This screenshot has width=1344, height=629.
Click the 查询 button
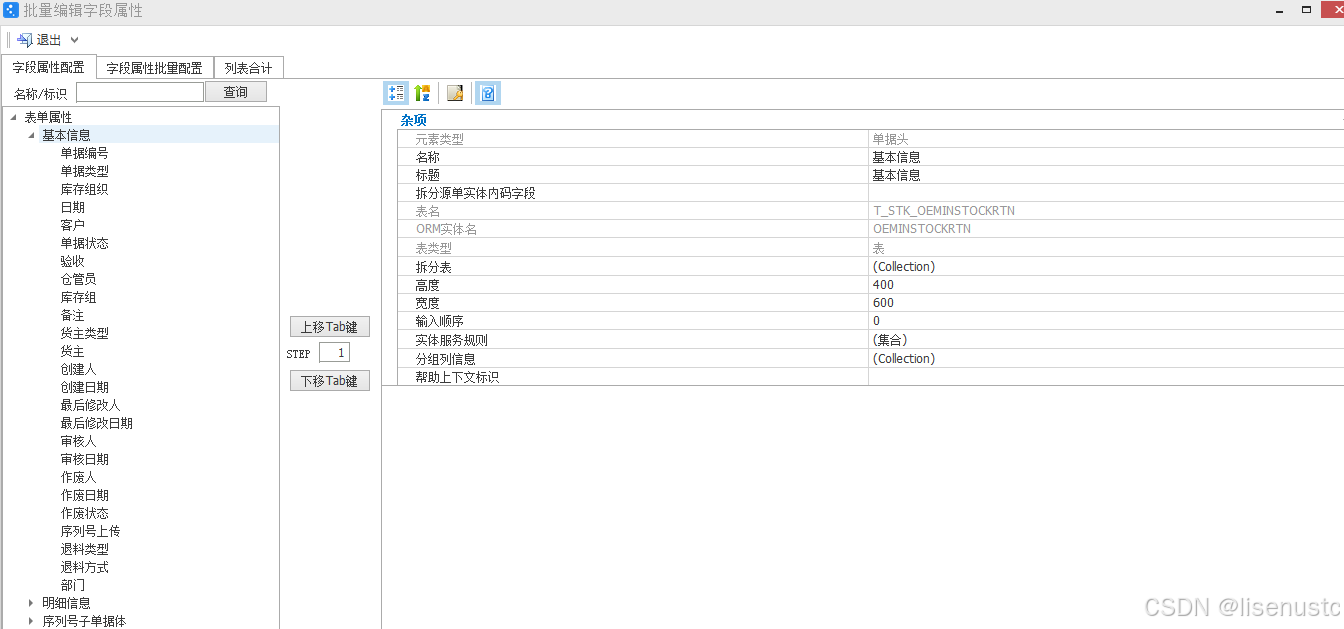point(236,92)
